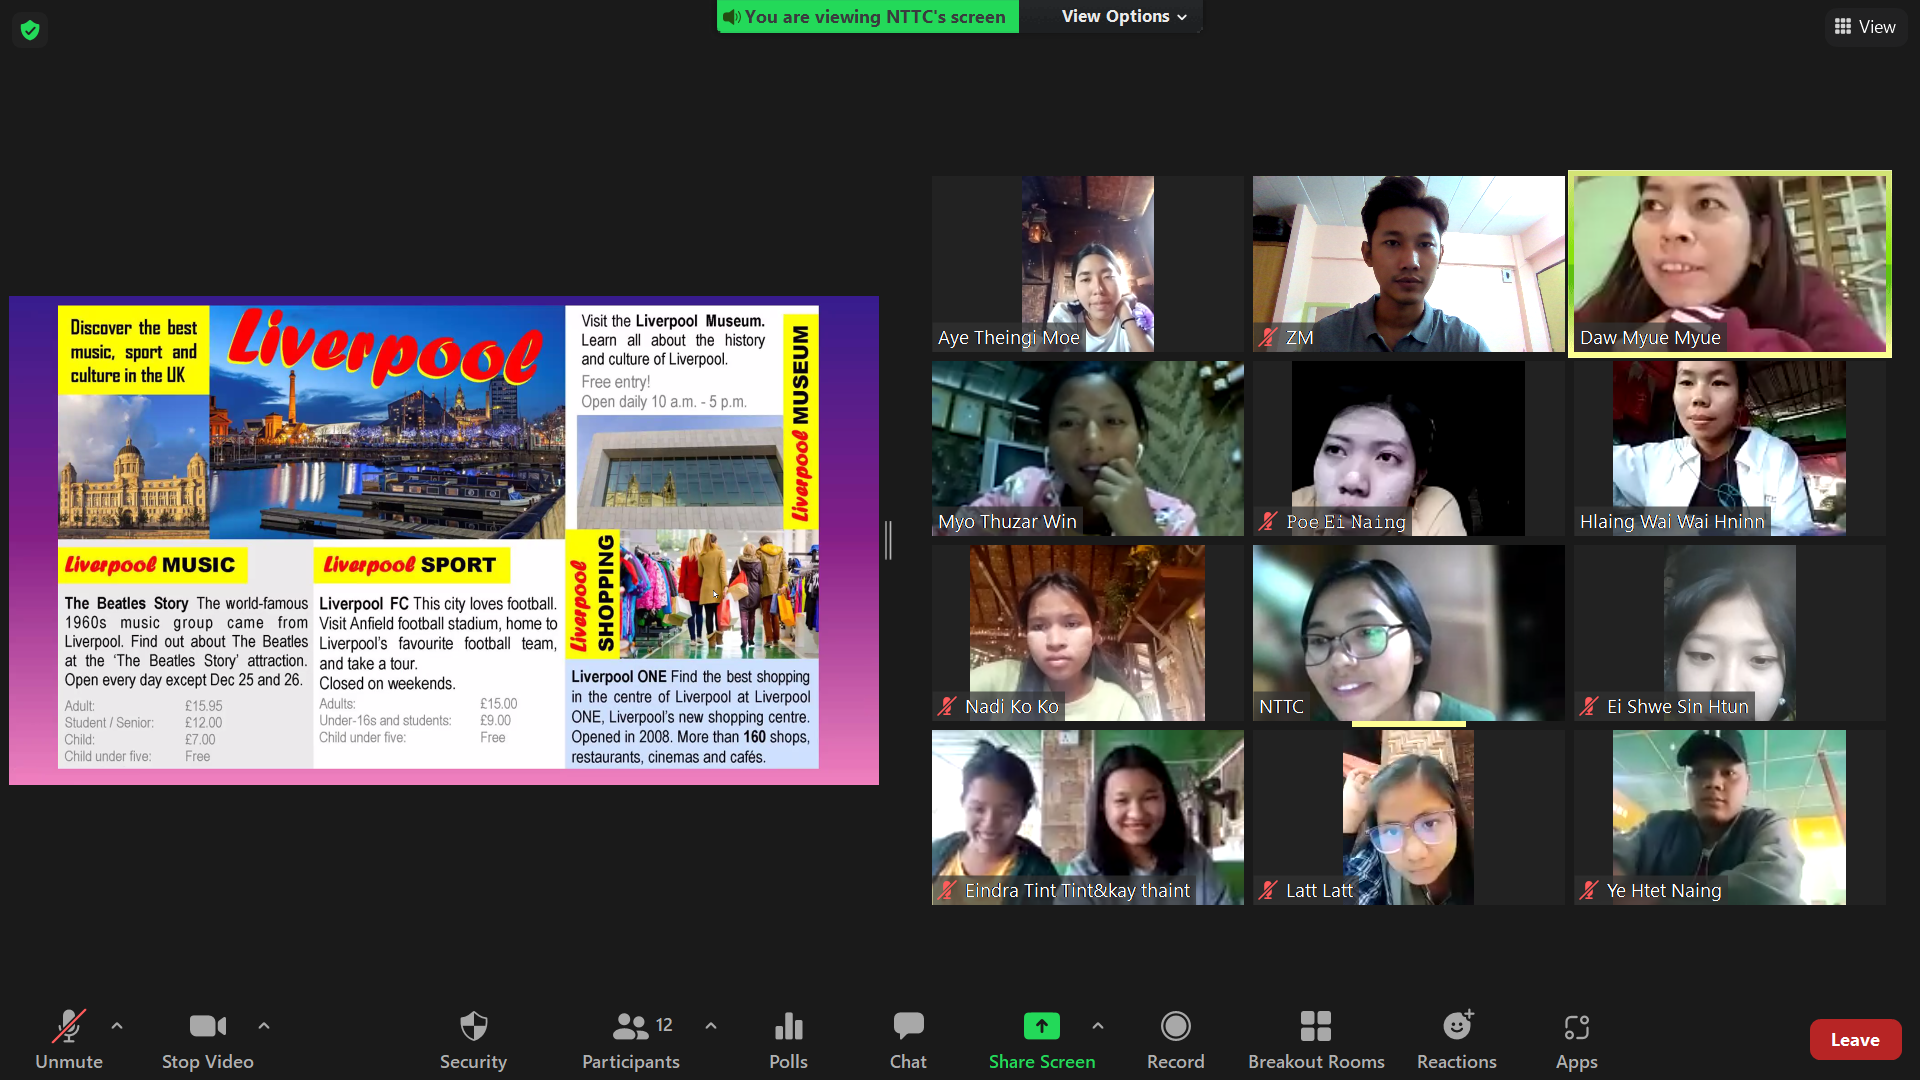Start recording with the Record icon

(1175, 1026)
